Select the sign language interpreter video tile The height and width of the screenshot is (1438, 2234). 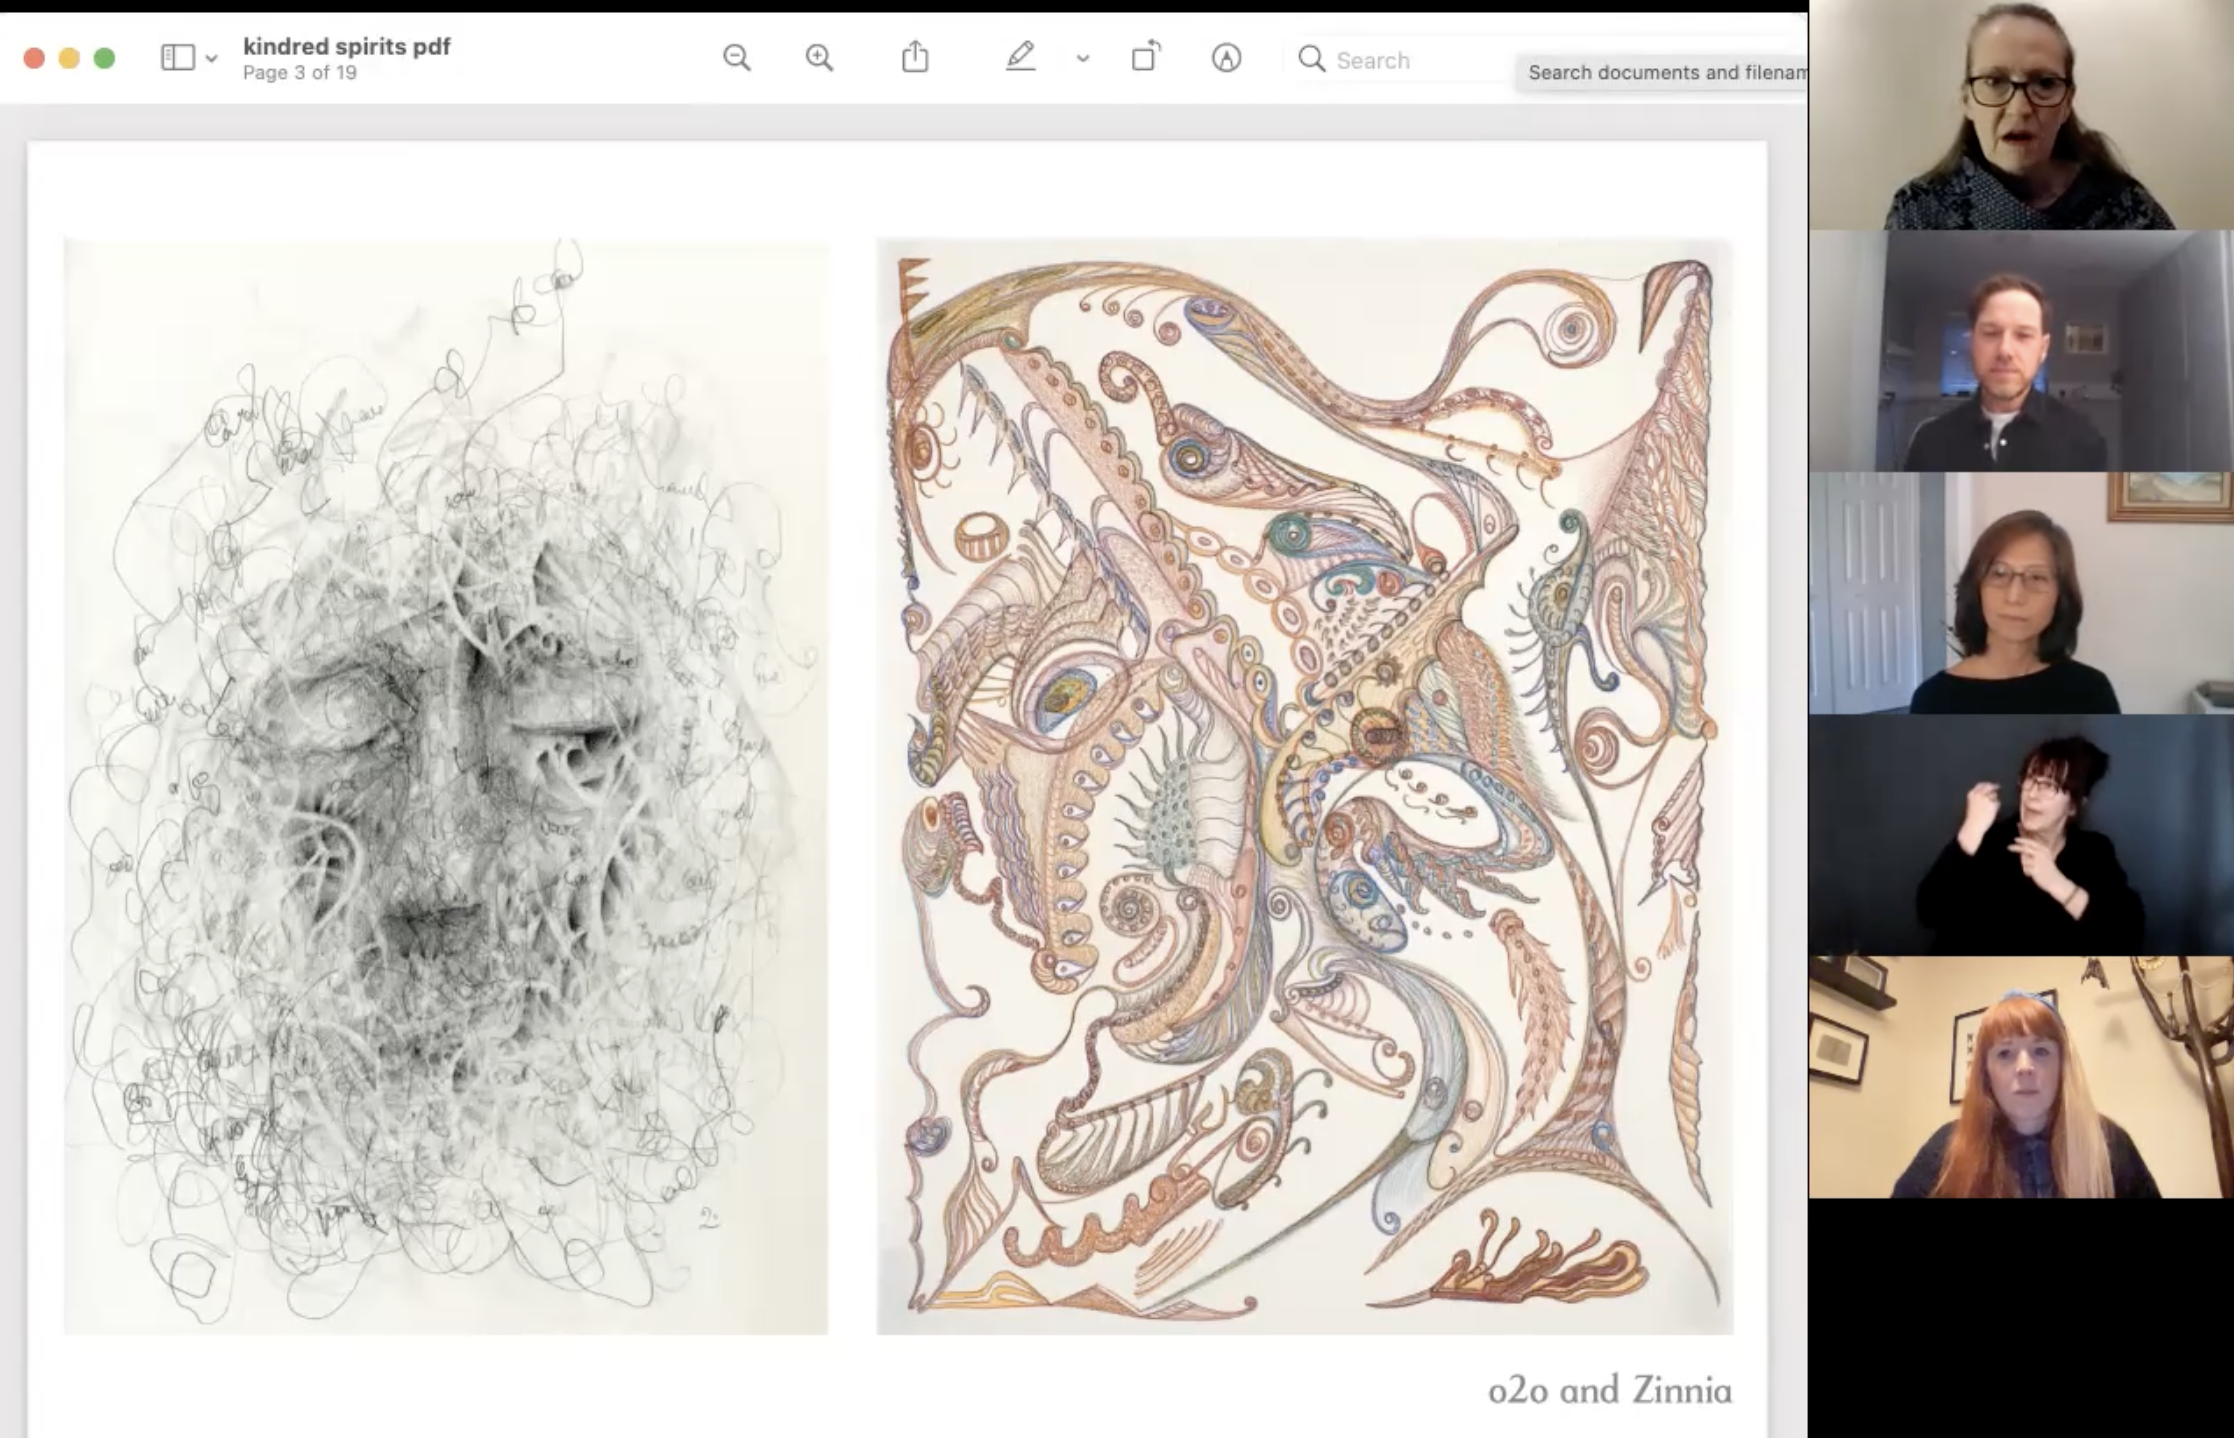pyautogui.click(x=2020, y=835)
